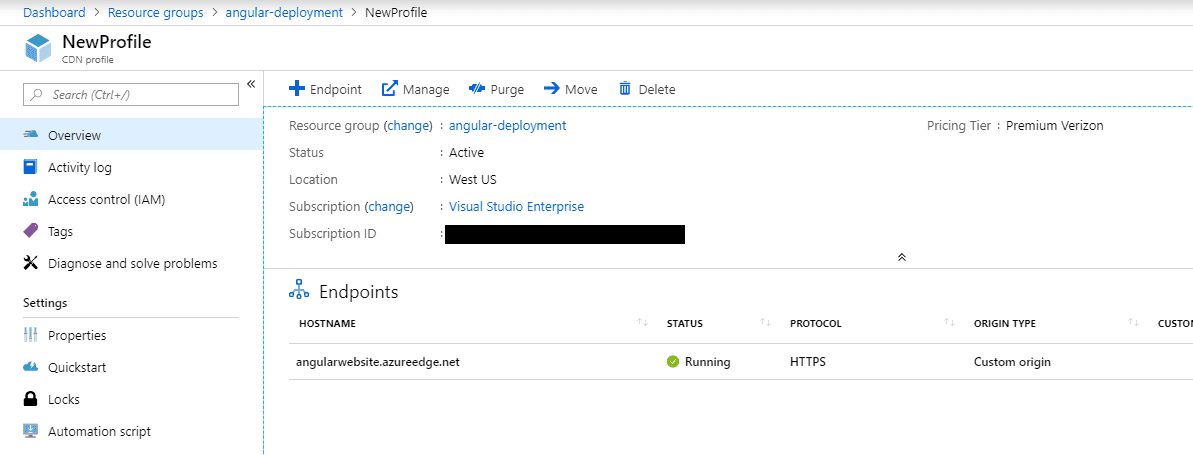Open Diagnose and solve problems
This screenshot has width=1193, height=455.
131,263
